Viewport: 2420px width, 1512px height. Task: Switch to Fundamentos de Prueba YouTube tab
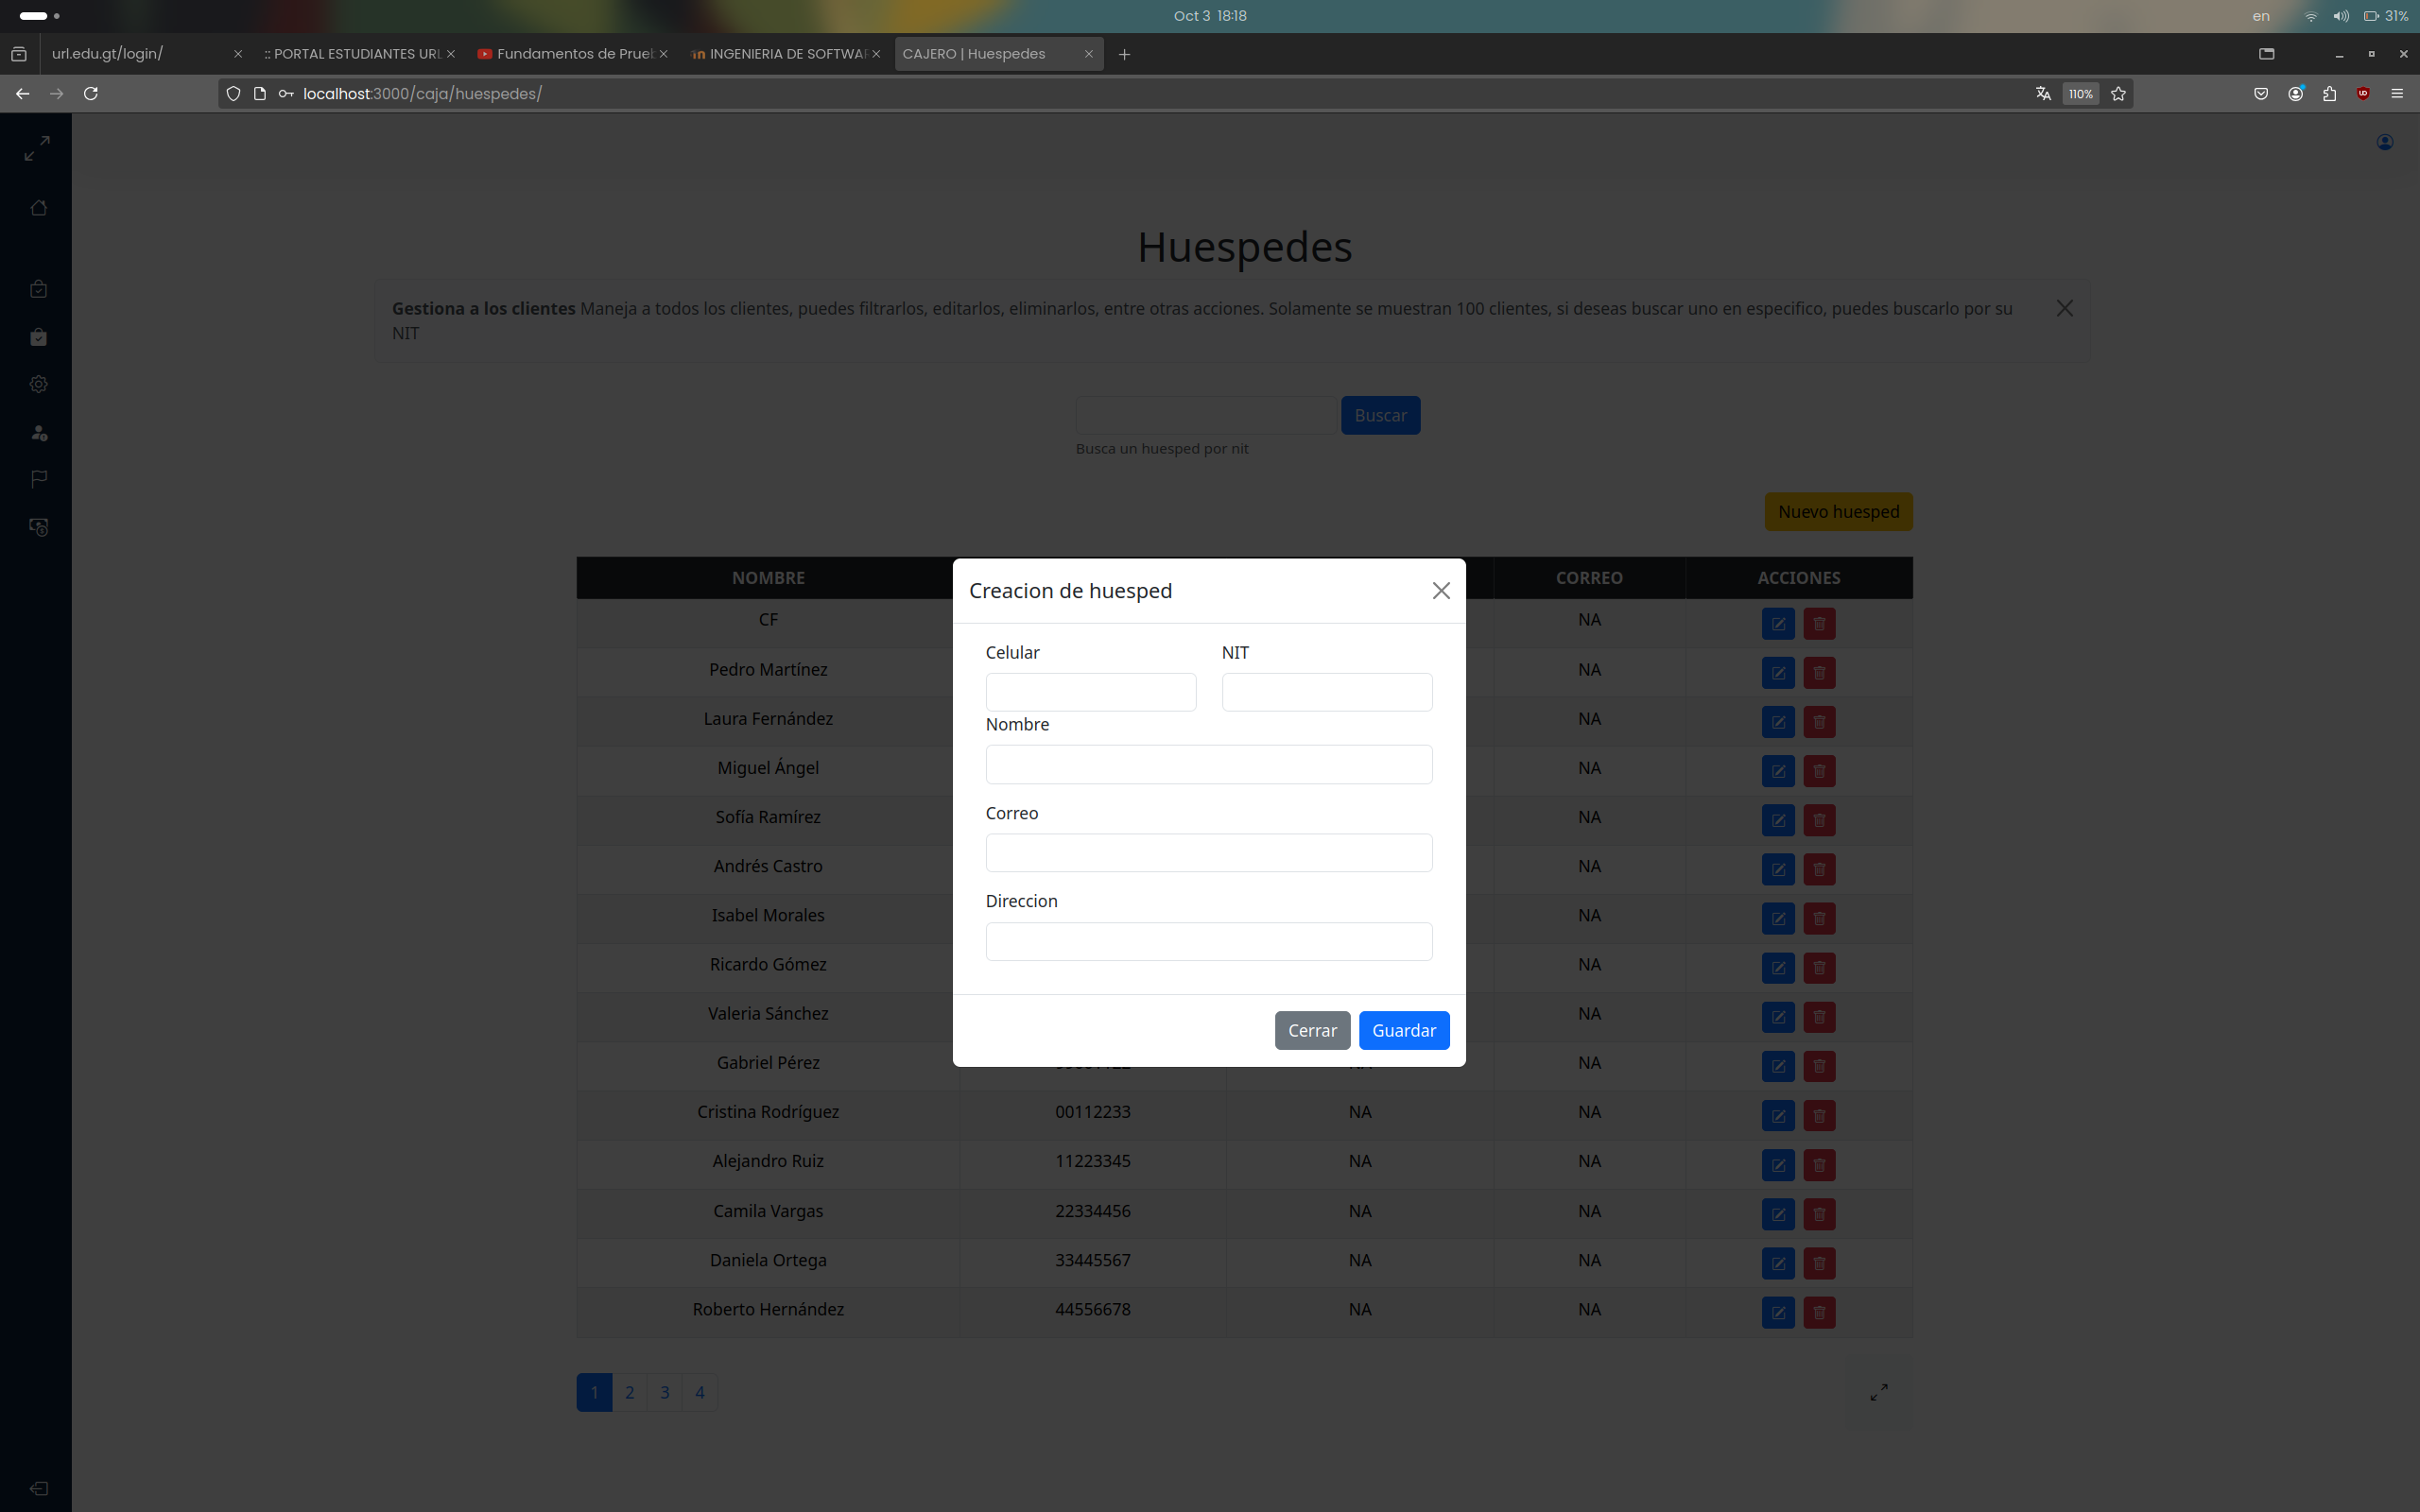point(572,54)
